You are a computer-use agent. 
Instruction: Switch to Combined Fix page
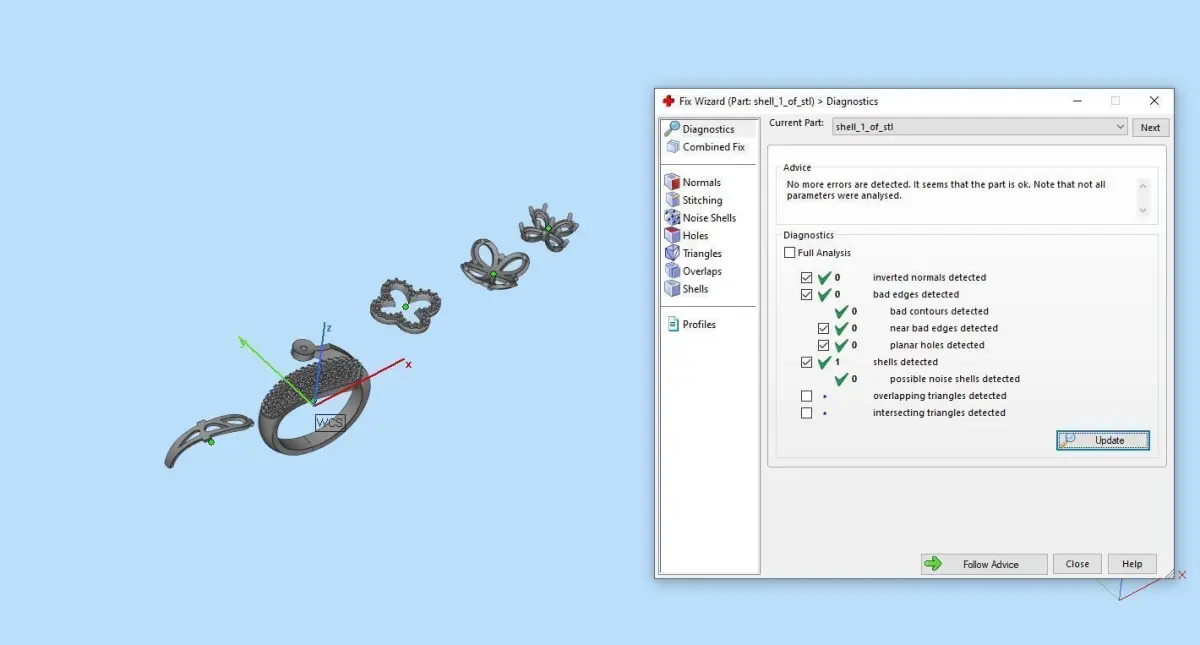click(x=713, y=147)
